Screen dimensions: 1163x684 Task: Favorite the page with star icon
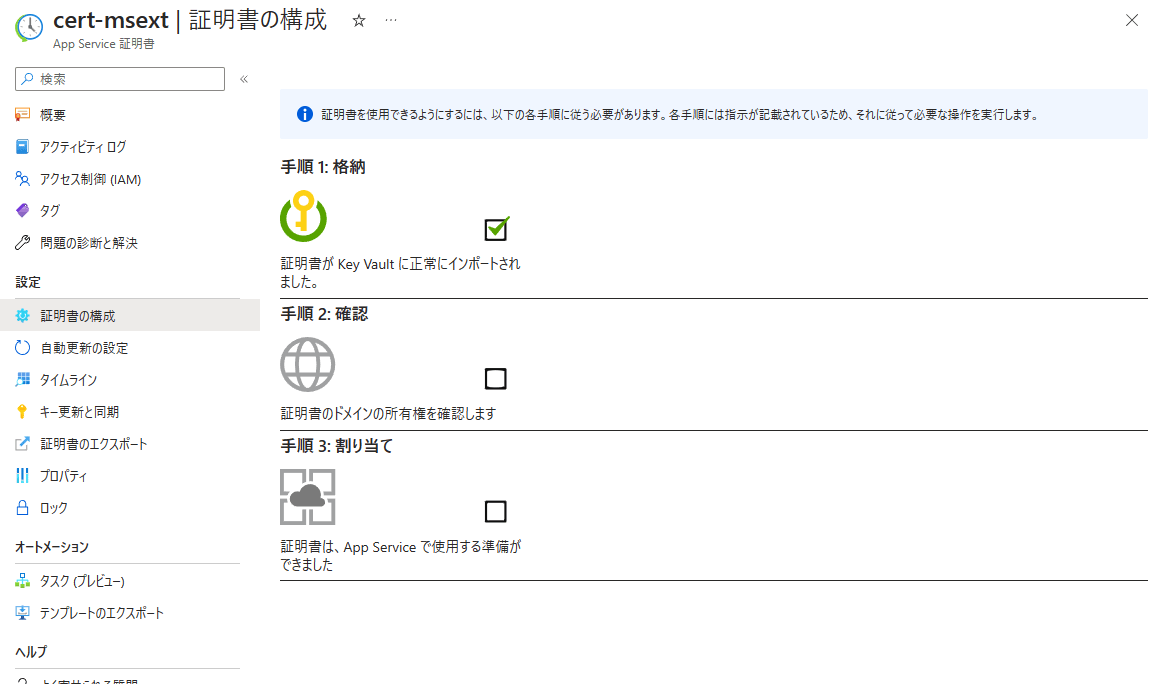[x=359, y=21]
